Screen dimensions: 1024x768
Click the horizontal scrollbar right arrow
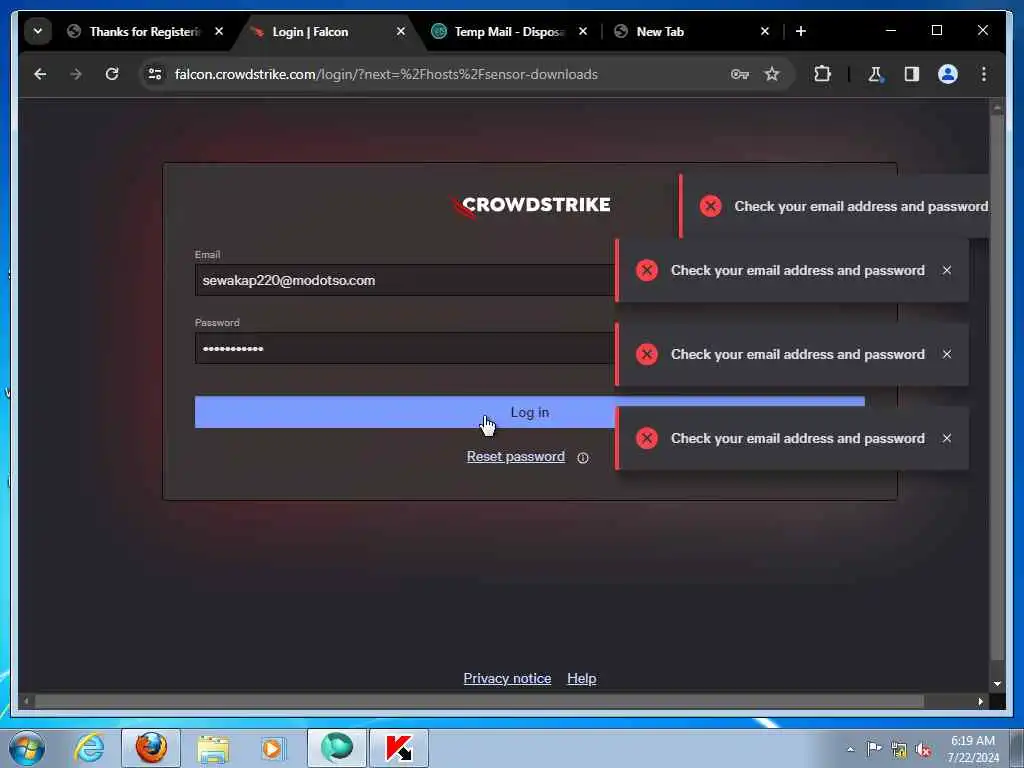[980, 701]
